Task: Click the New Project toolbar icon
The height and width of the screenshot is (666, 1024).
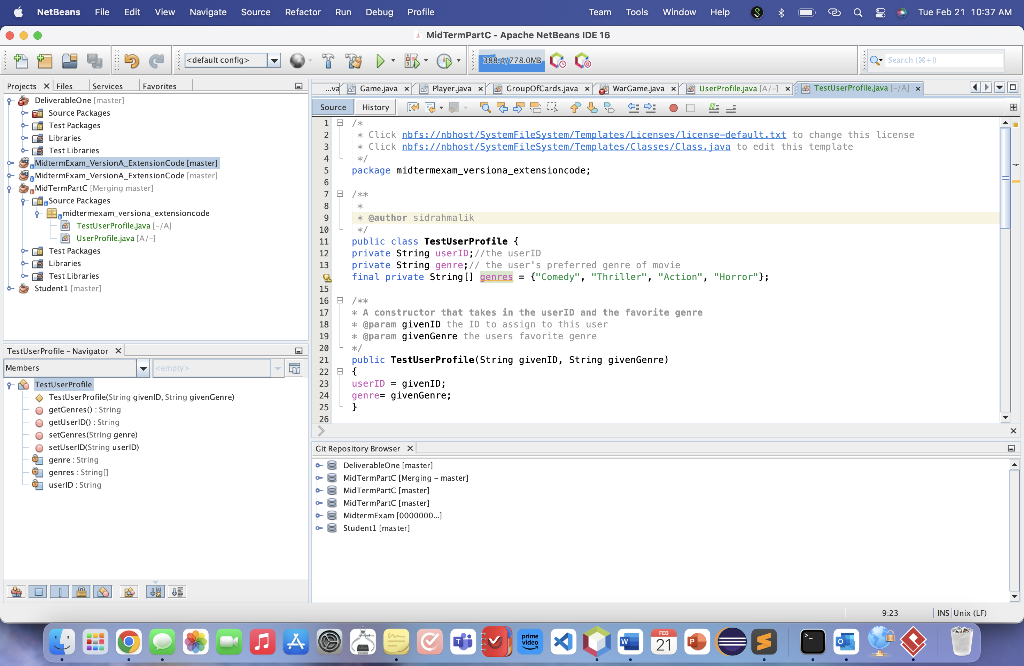Action: point(44,61)
